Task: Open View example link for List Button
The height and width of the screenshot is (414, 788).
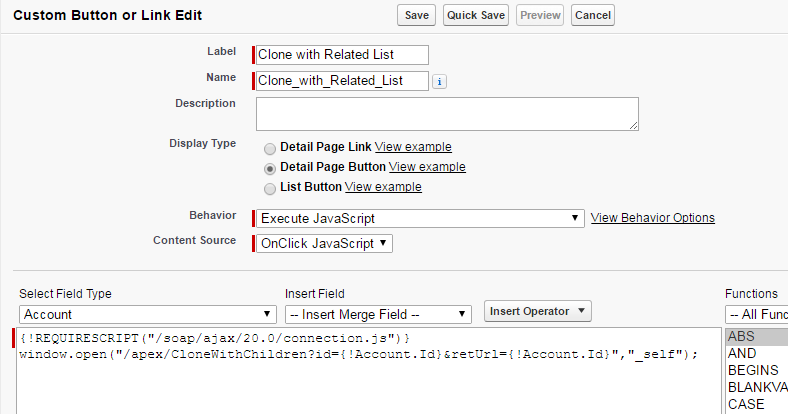Action: coord(383,187)
